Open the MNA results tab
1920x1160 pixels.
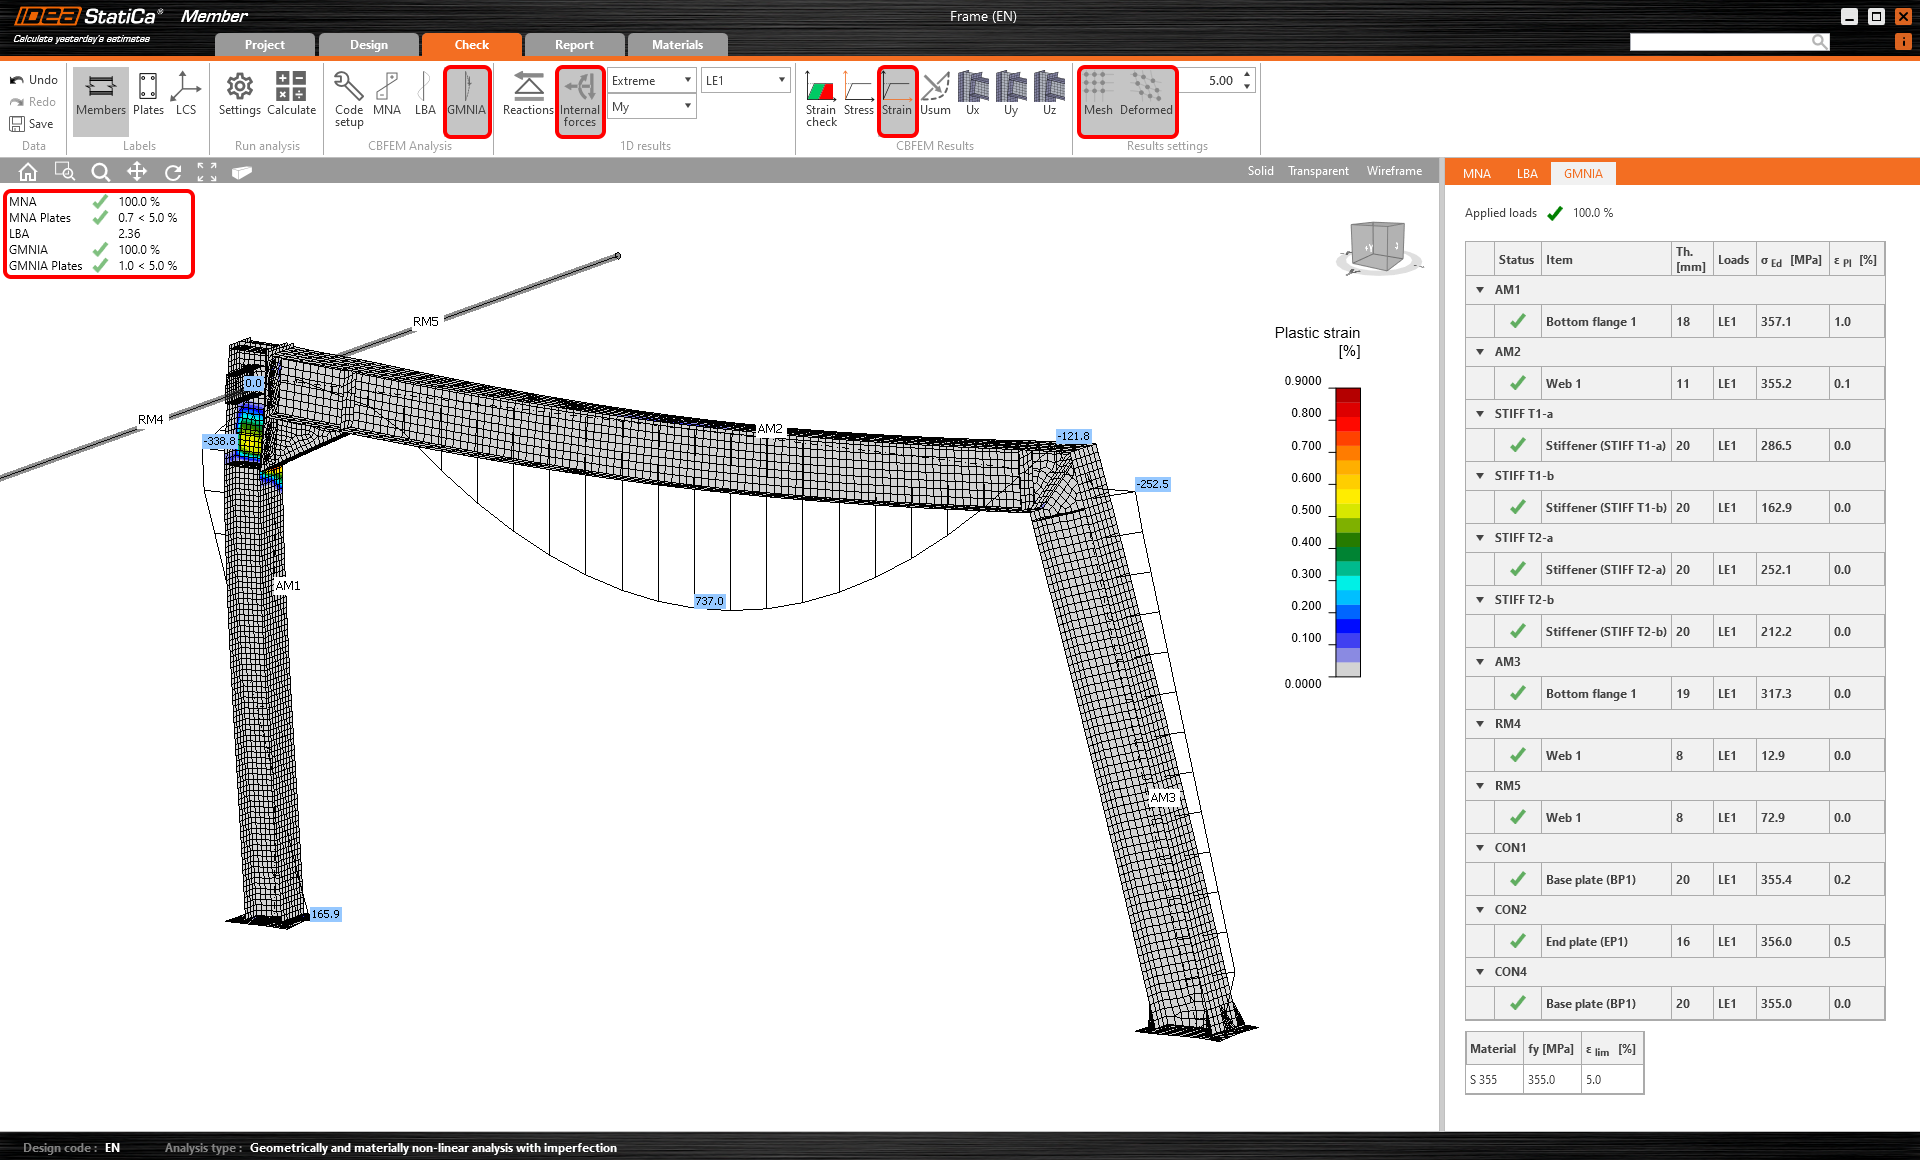(1476, 174)
